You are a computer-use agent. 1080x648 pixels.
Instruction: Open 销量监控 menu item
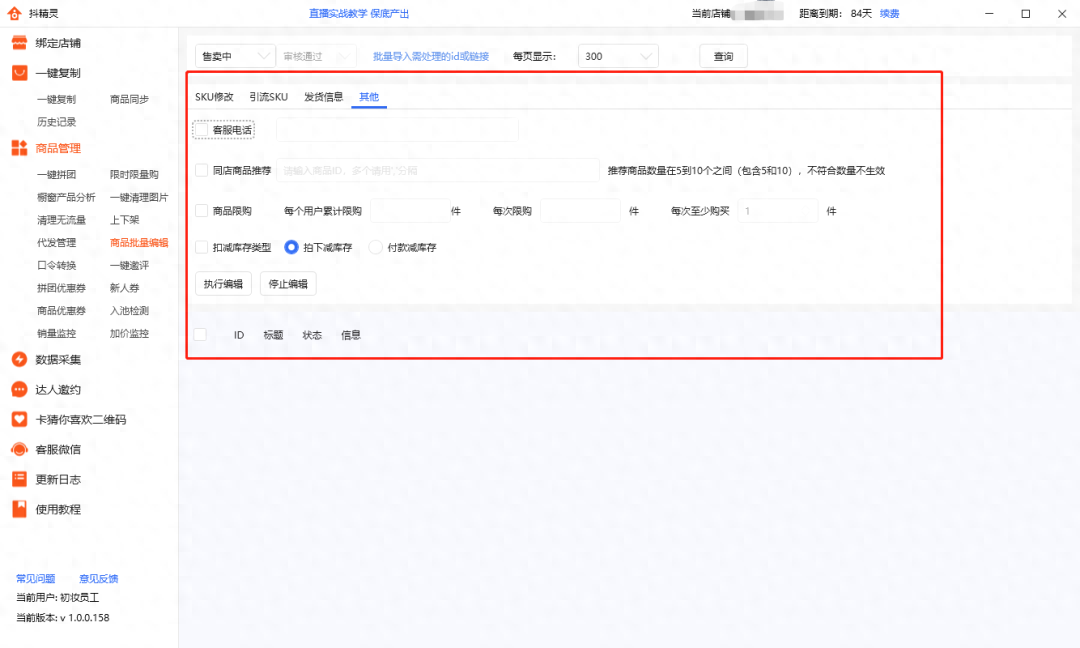click(56, 333)
